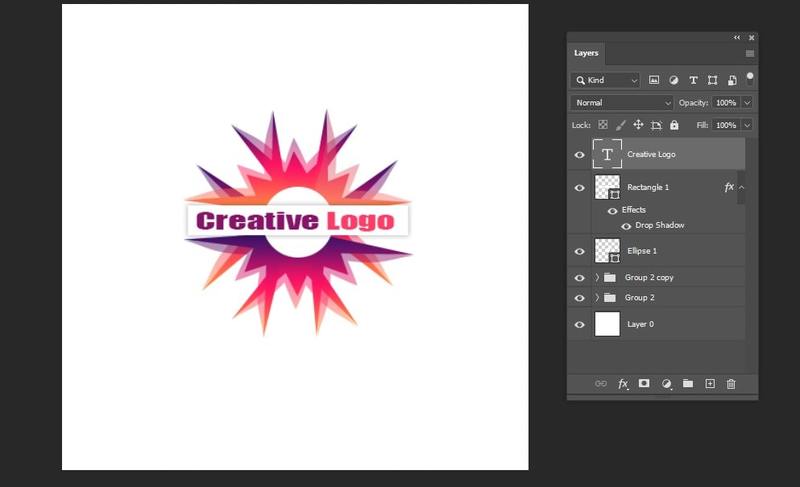Image resolution: width=800 pixels, height=487 pixels.
Task: Click the lock position move icon
Action: click(x=638, y=125)
